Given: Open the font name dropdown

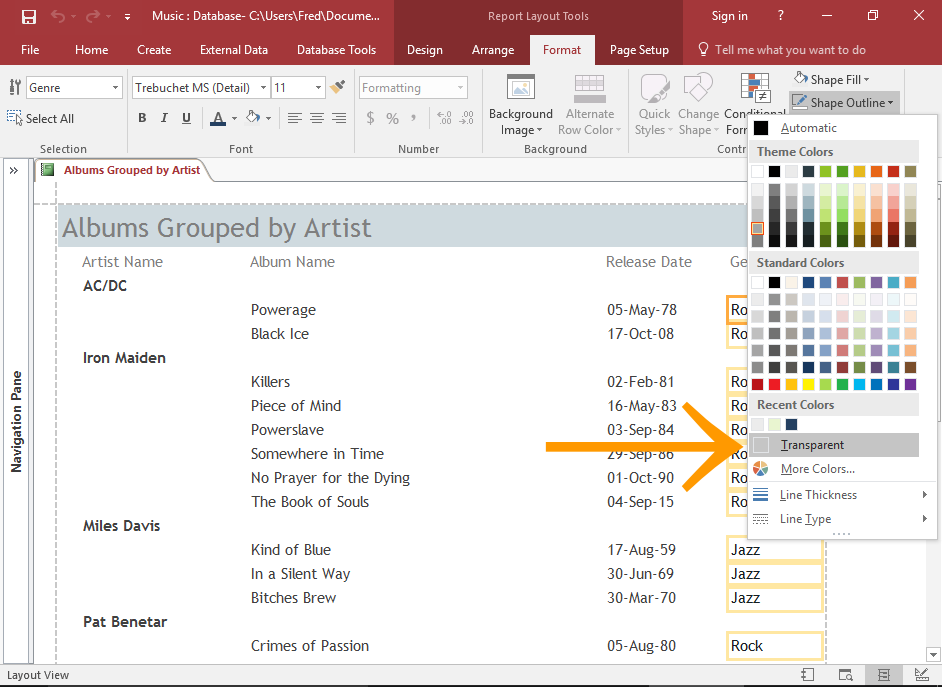Looking at the screenshot, I should click(x=264, y=87).
